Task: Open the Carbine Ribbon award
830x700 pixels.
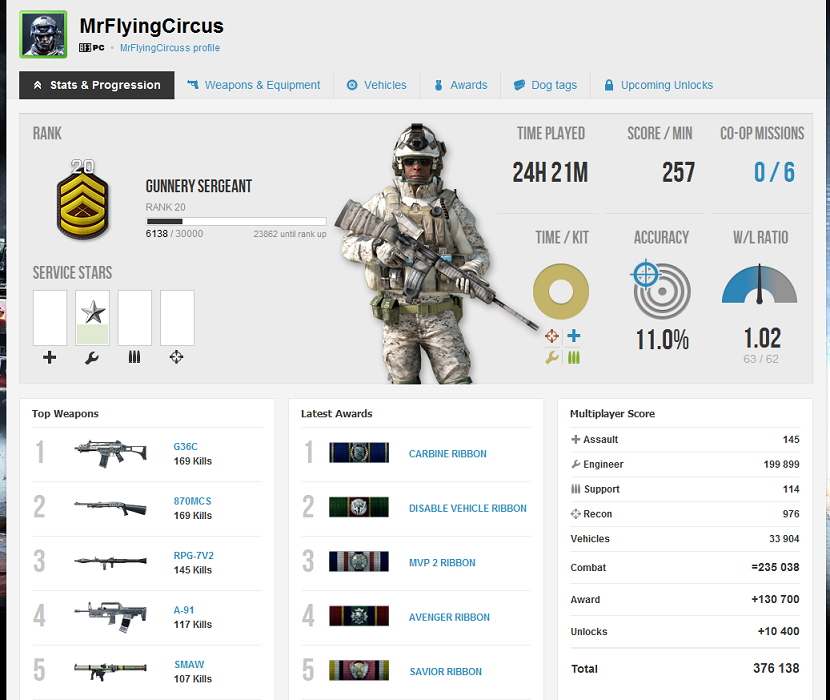Action: click(x=447, y=454)
